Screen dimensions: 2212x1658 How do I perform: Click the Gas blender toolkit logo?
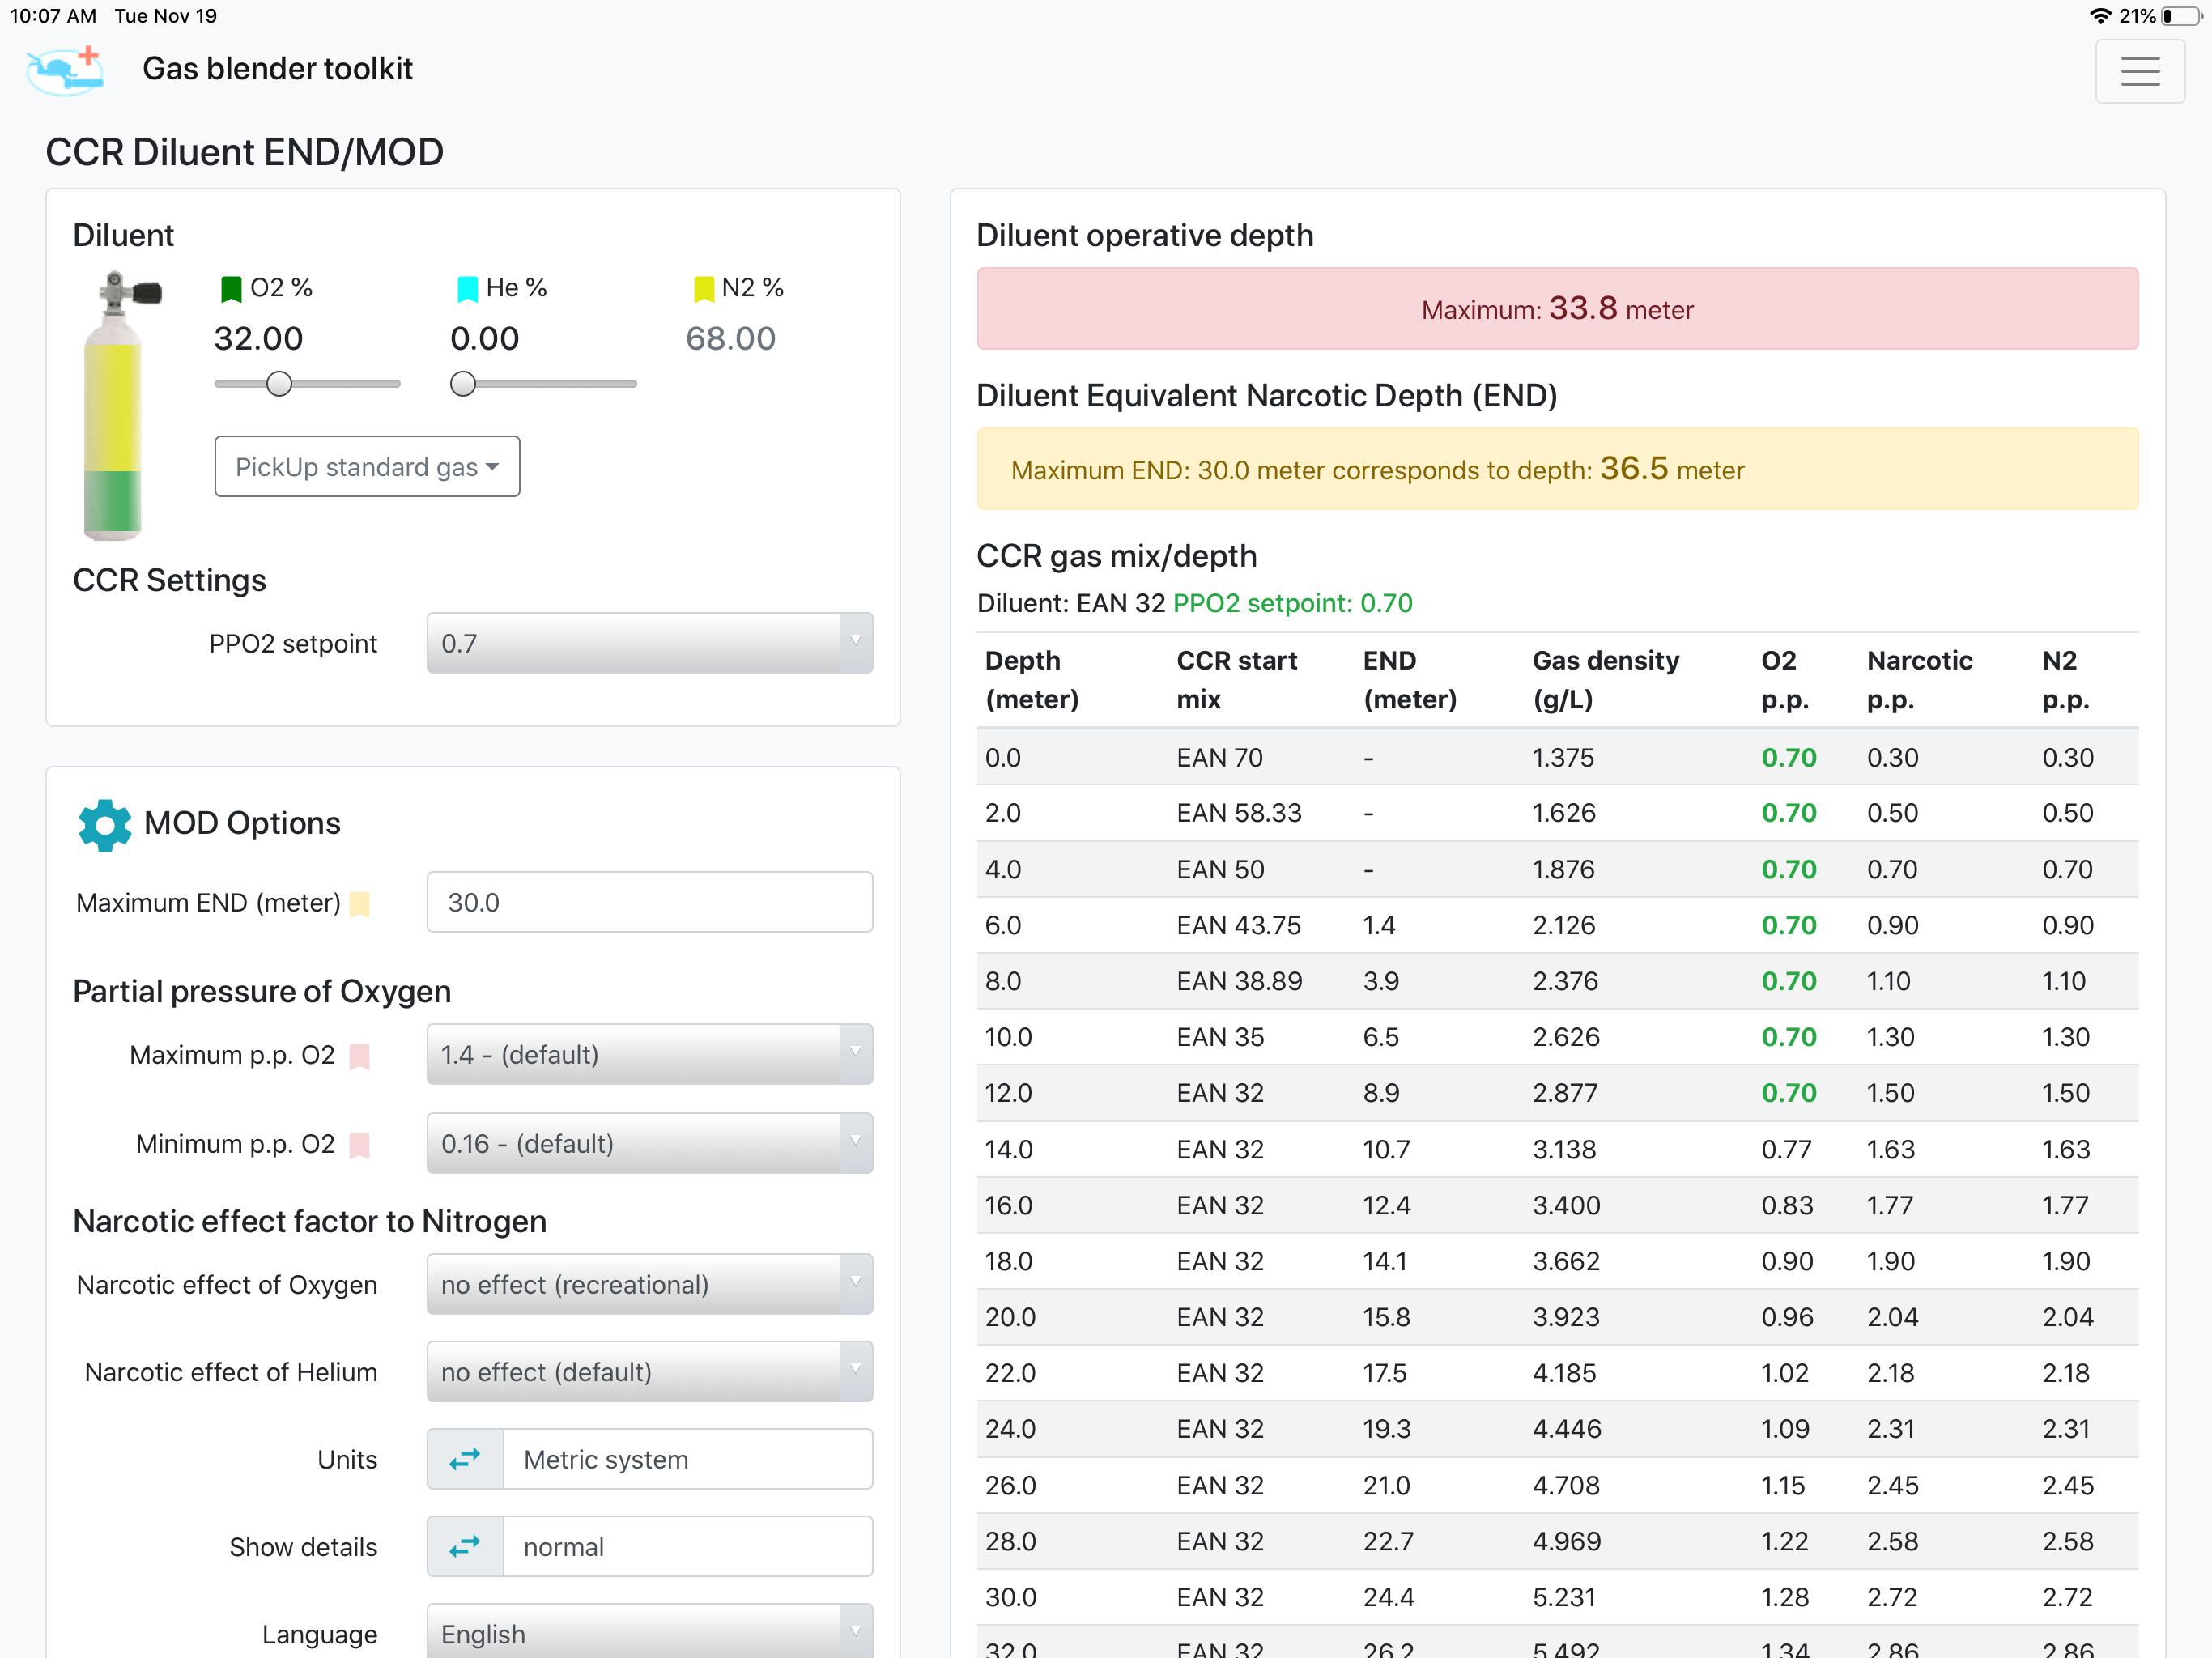point(65,69)
